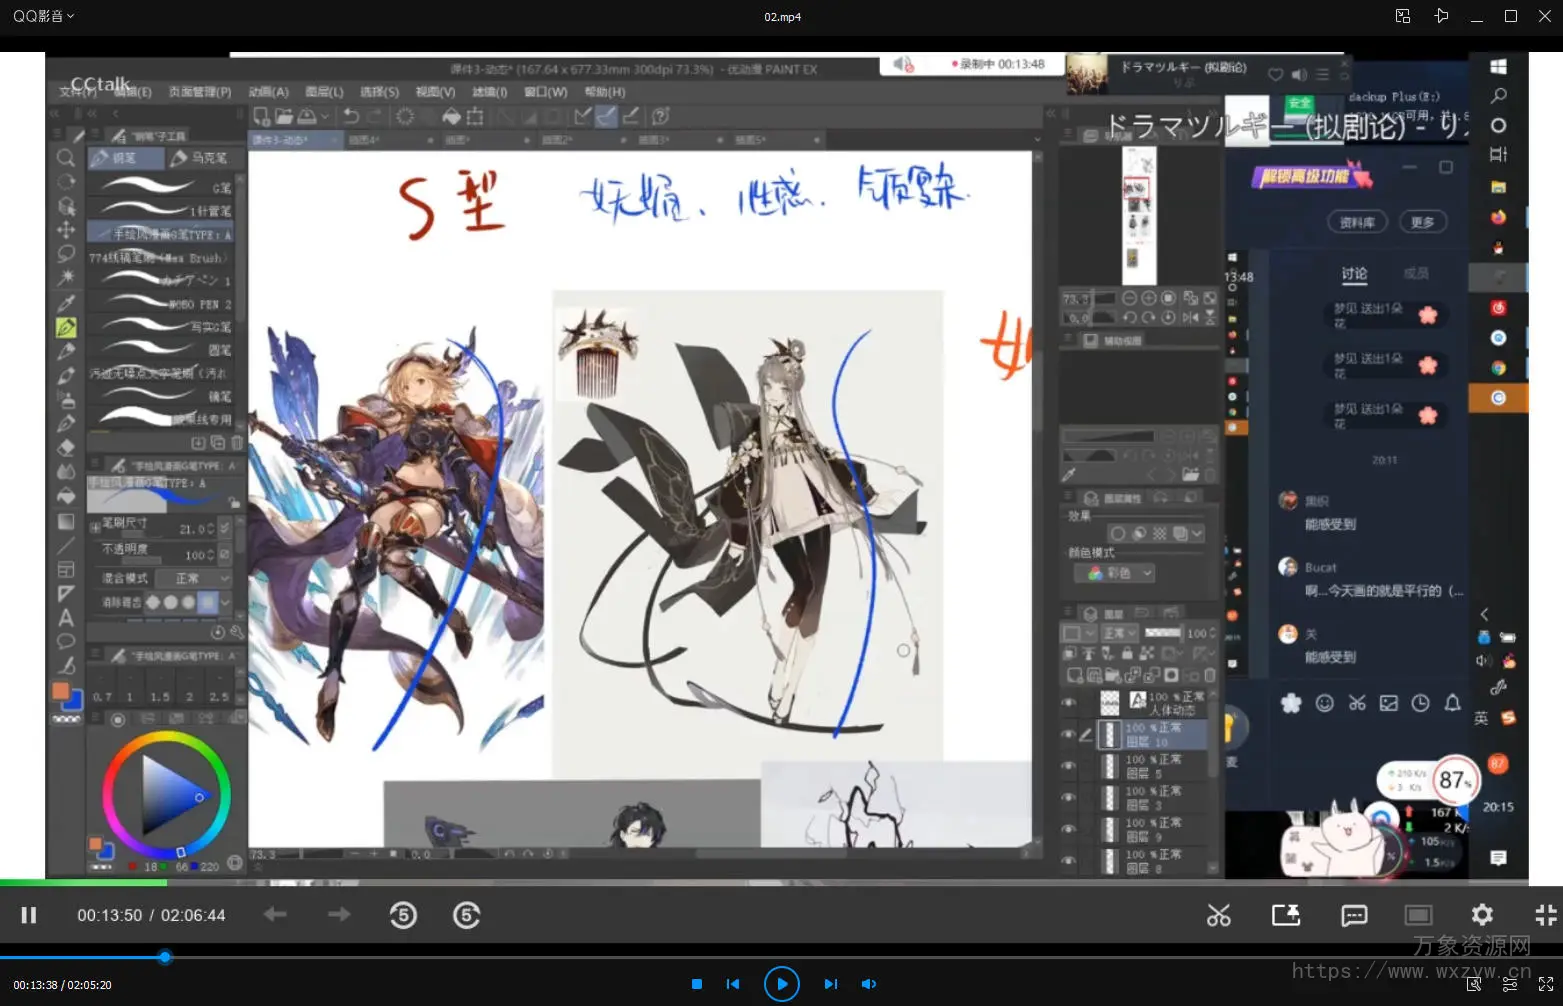
Task: Pause the video with the pause button
Action: pos(29,915)
